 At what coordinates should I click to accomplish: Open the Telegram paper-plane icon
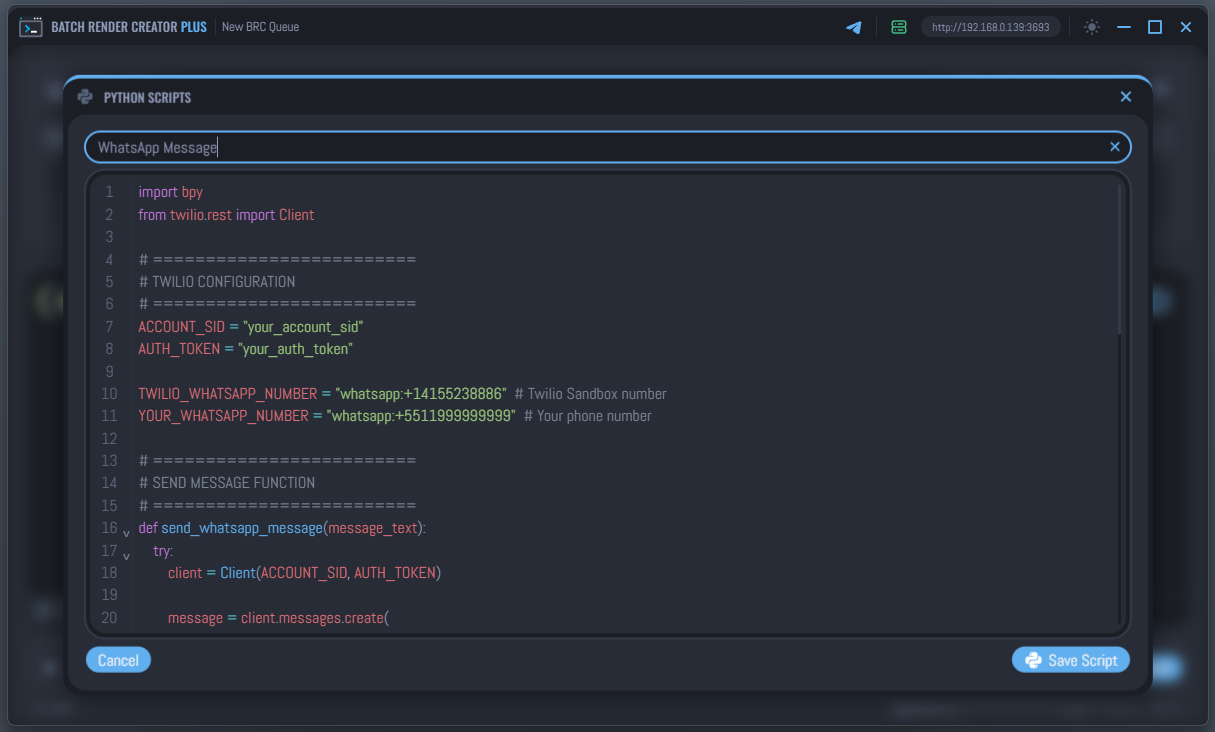[853, 27]
